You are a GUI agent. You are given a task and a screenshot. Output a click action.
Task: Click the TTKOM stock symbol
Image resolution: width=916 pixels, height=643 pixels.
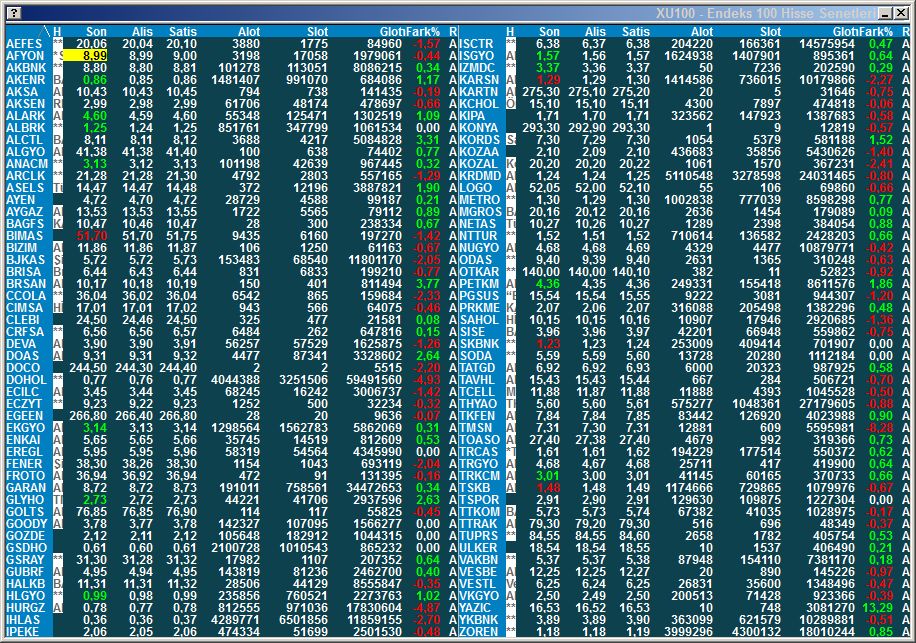(x=479, y=512)
